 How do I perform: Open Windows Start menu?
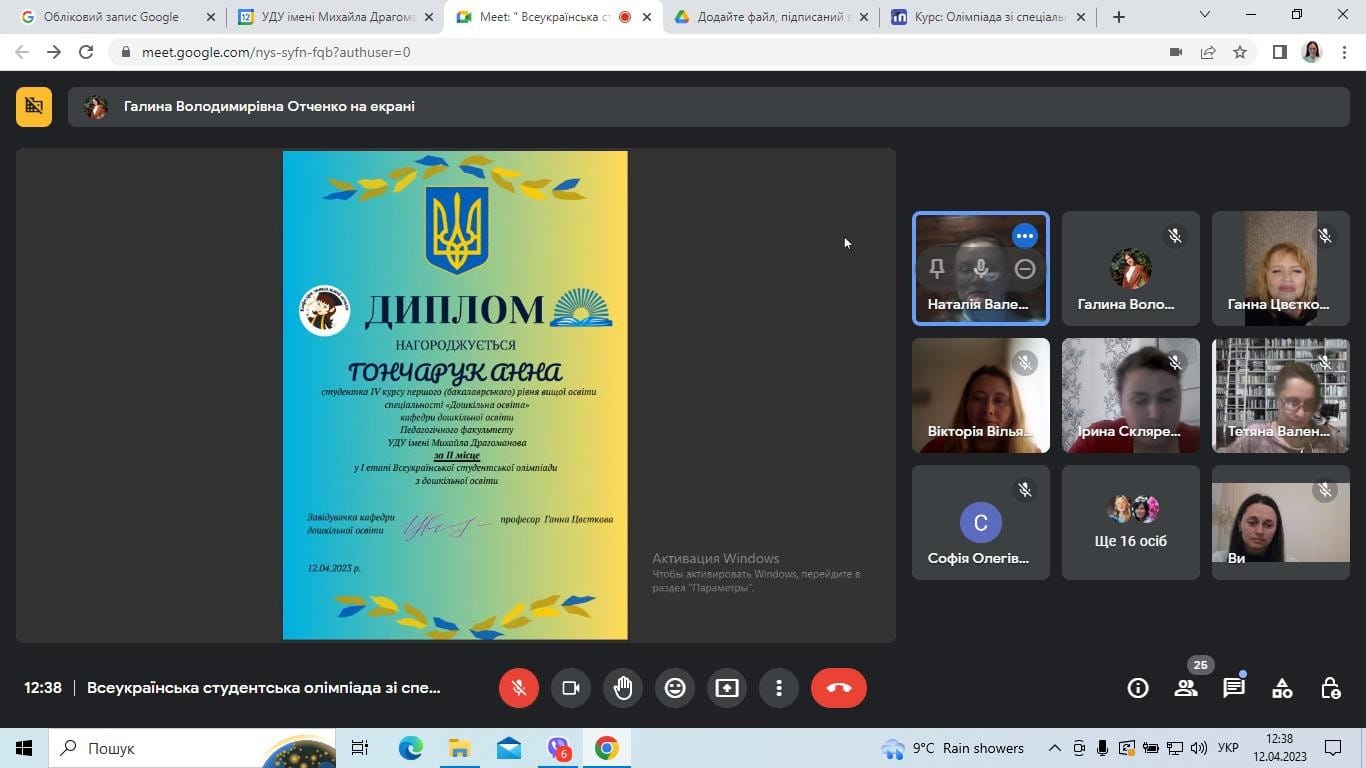(24, 748)
